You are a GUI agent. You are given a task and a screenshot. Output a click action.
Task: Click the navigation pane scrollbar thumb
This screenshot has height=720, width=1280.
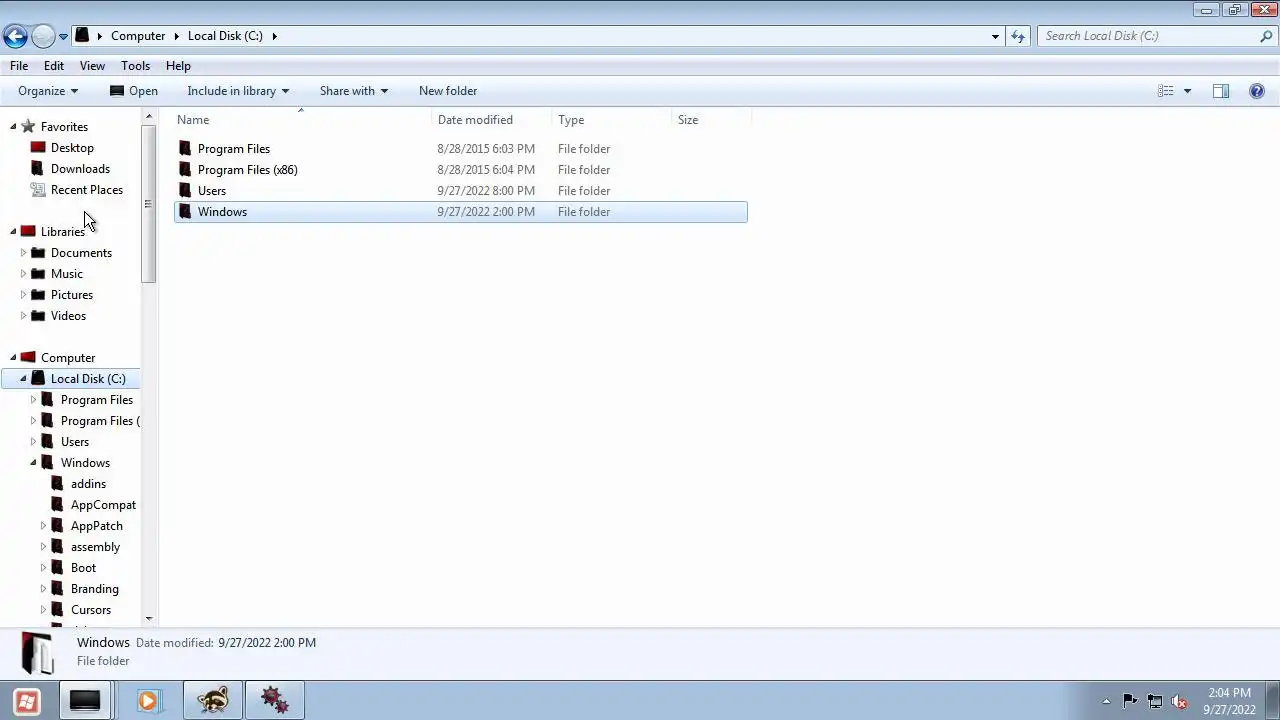point(149,205)
